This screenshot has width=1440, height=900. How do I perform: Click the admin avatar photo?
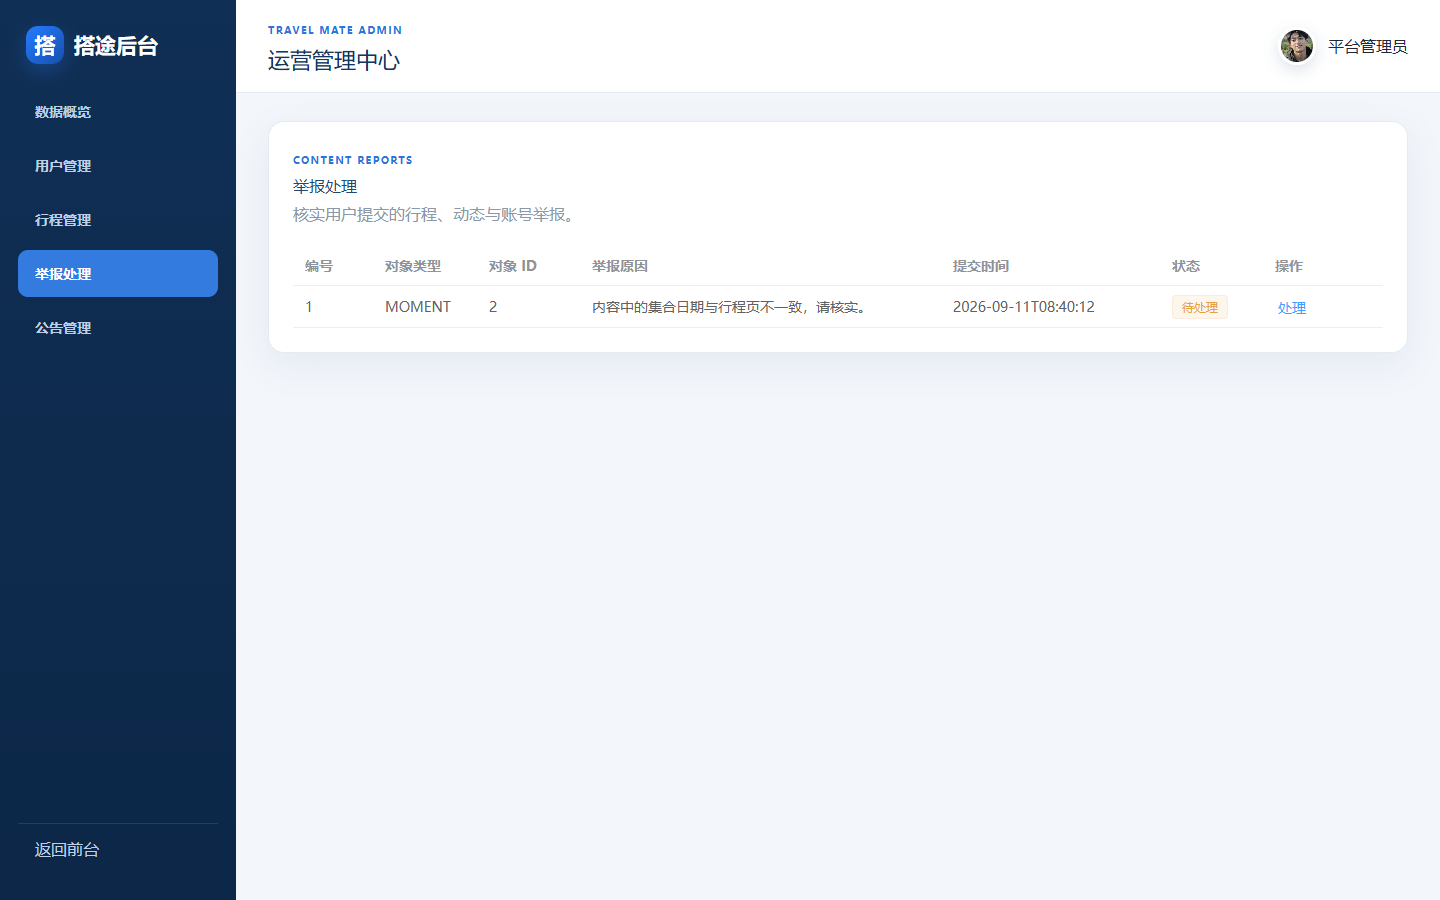coord(1297,46)
